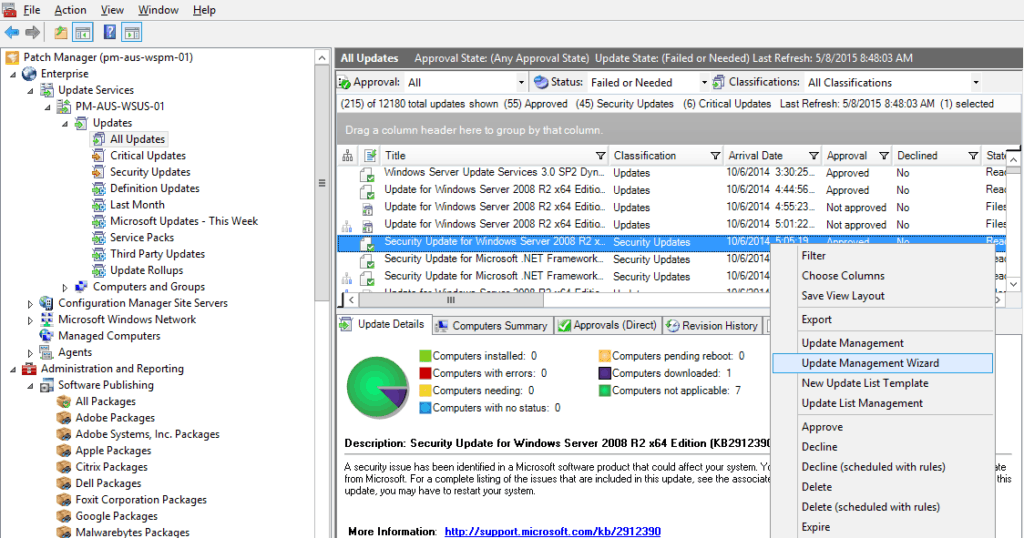Click the Forward arrow toolbar icon

click(x=33, y=32)
